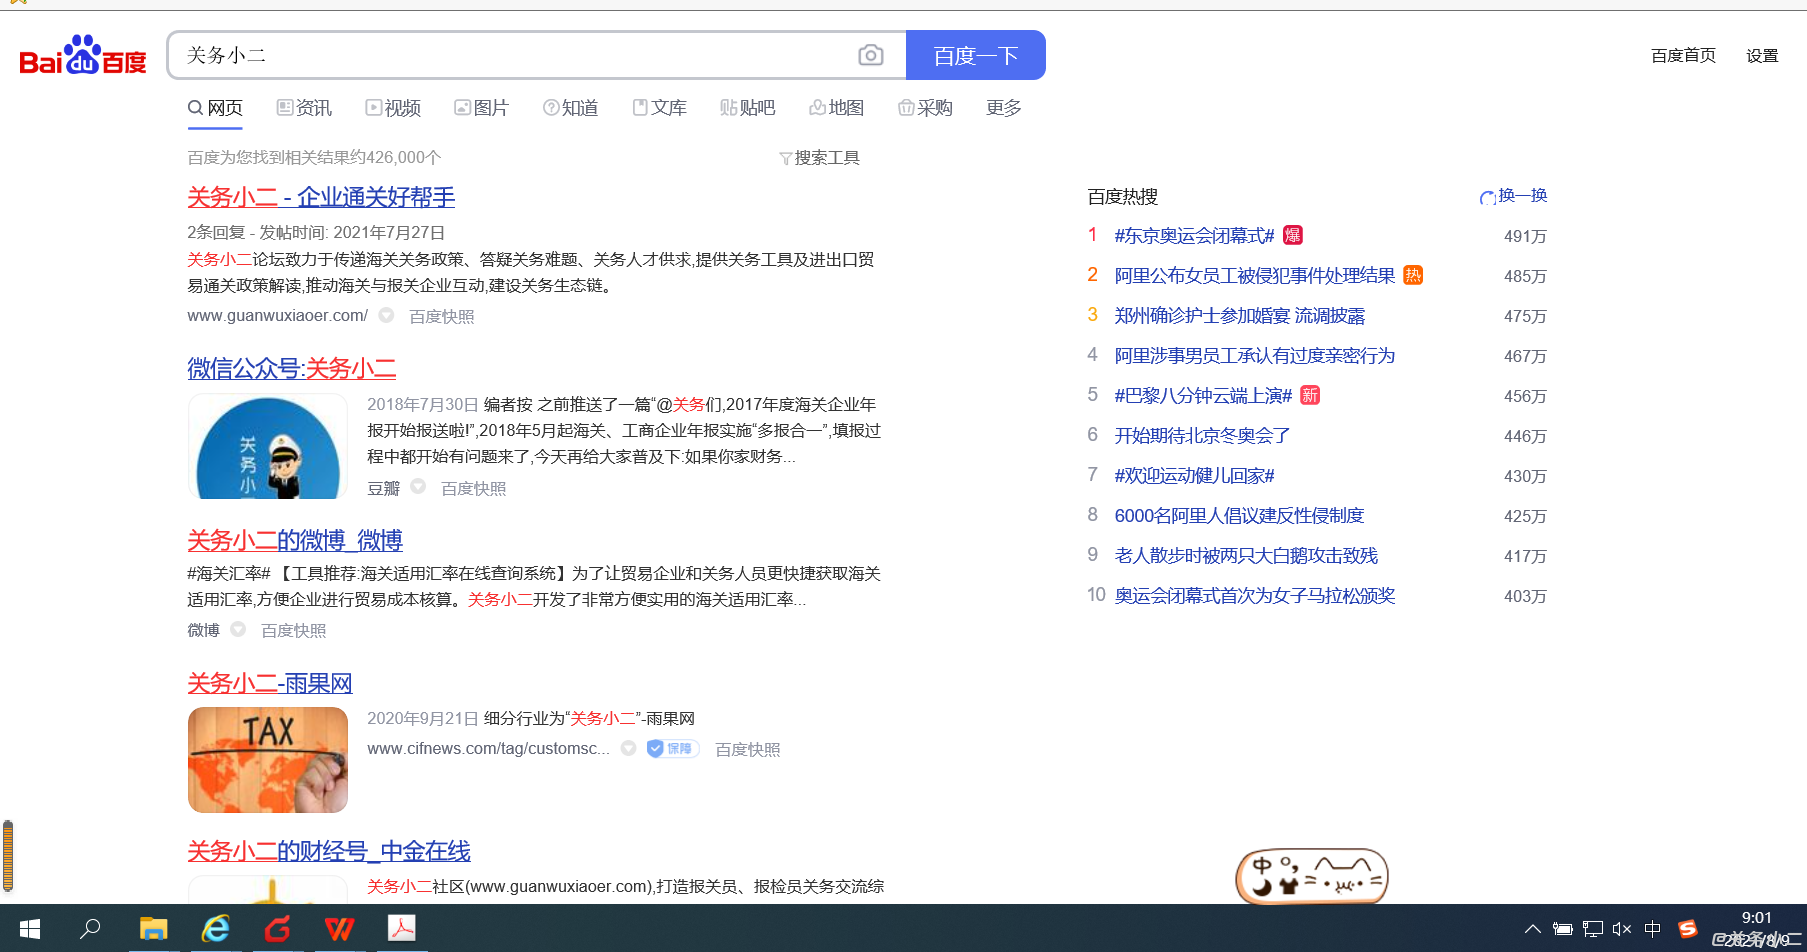
Task: Open the 文库 tab
Action: pyautogui.click(x=659, y=108)
